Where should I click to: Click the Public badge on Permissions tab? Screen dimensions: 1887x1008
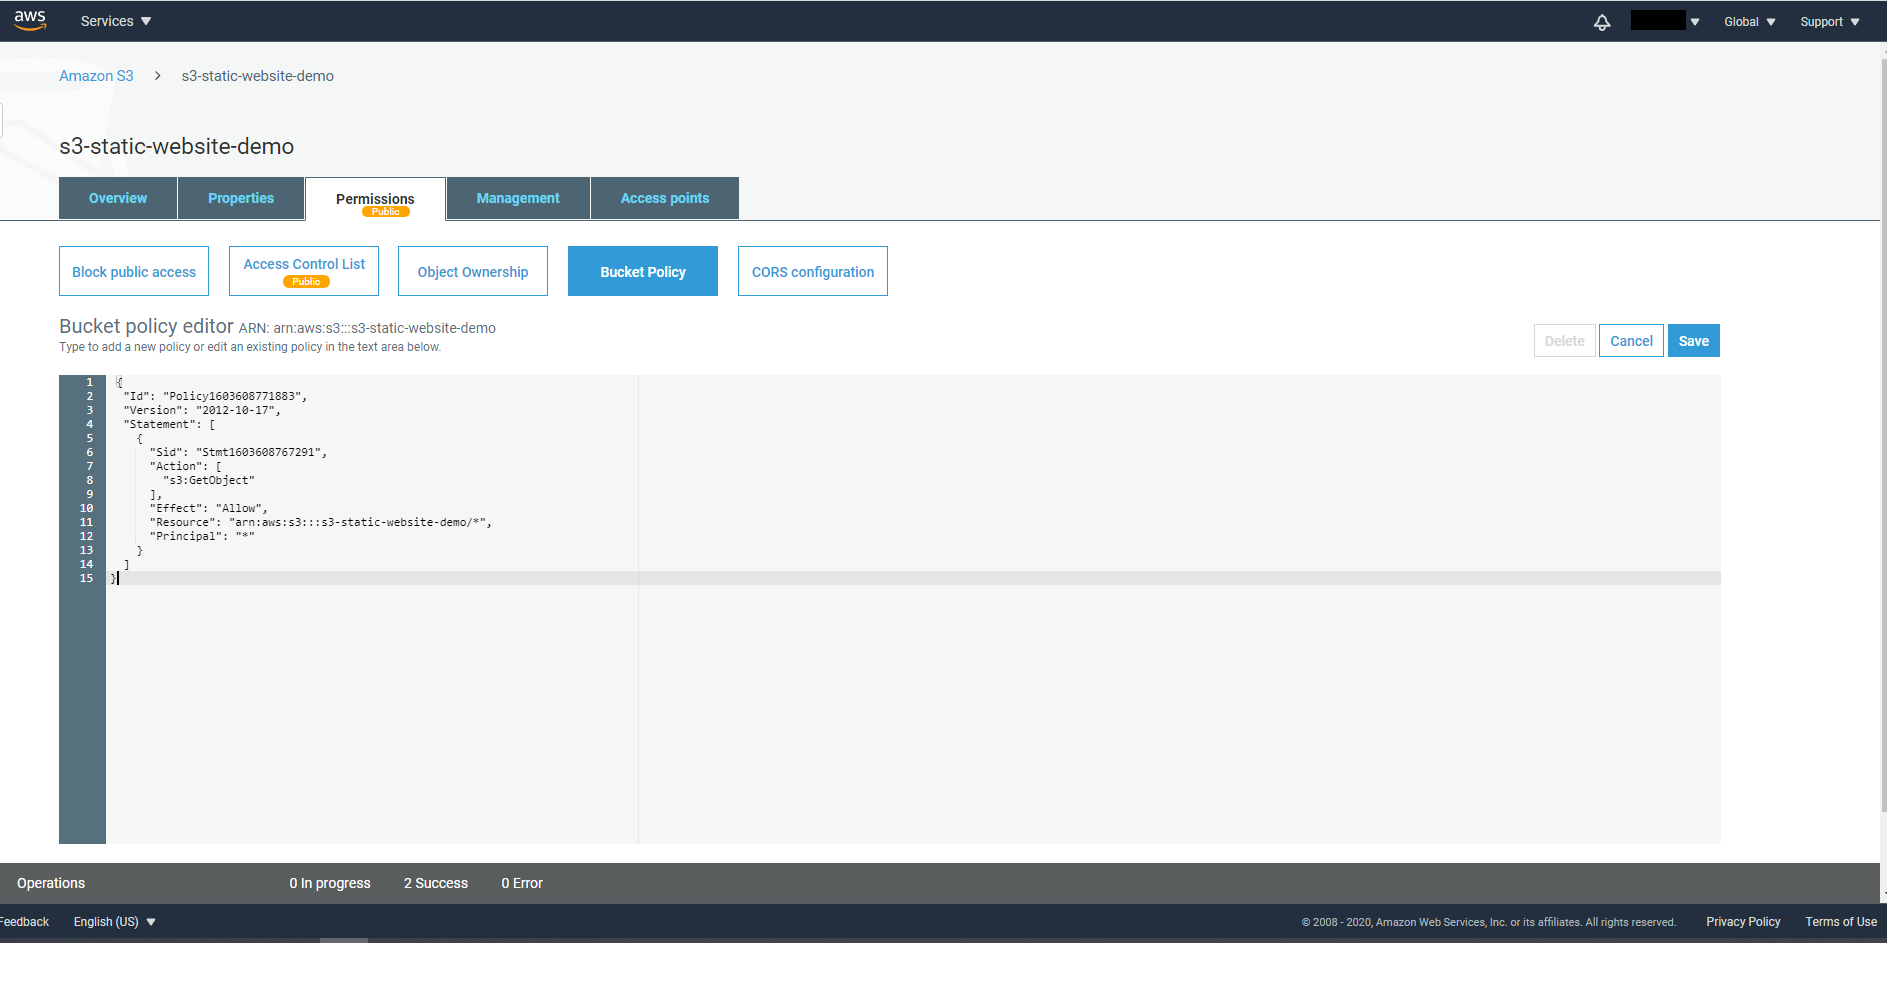(x=386, y=212)
